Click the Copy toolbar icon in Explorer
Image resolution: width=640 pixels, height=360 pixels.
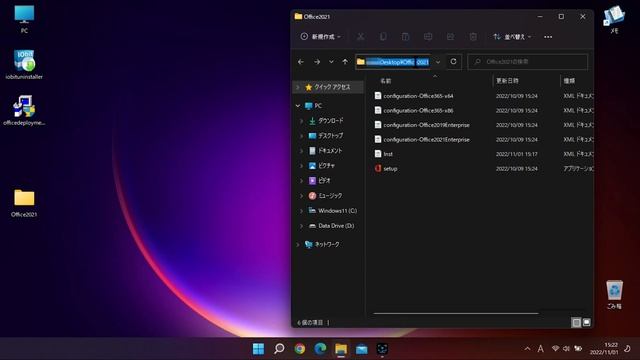coord(383,37)
